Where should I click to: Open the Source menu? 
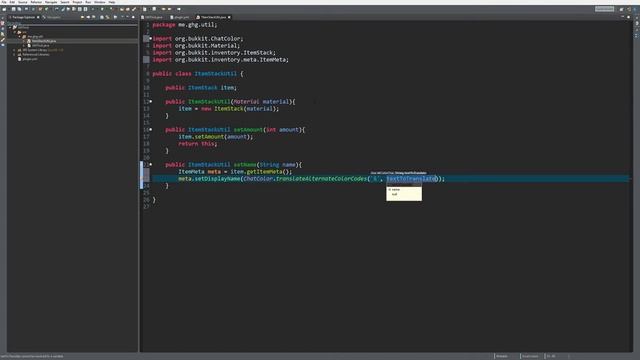pyautogui.click(x=22, y=2)
